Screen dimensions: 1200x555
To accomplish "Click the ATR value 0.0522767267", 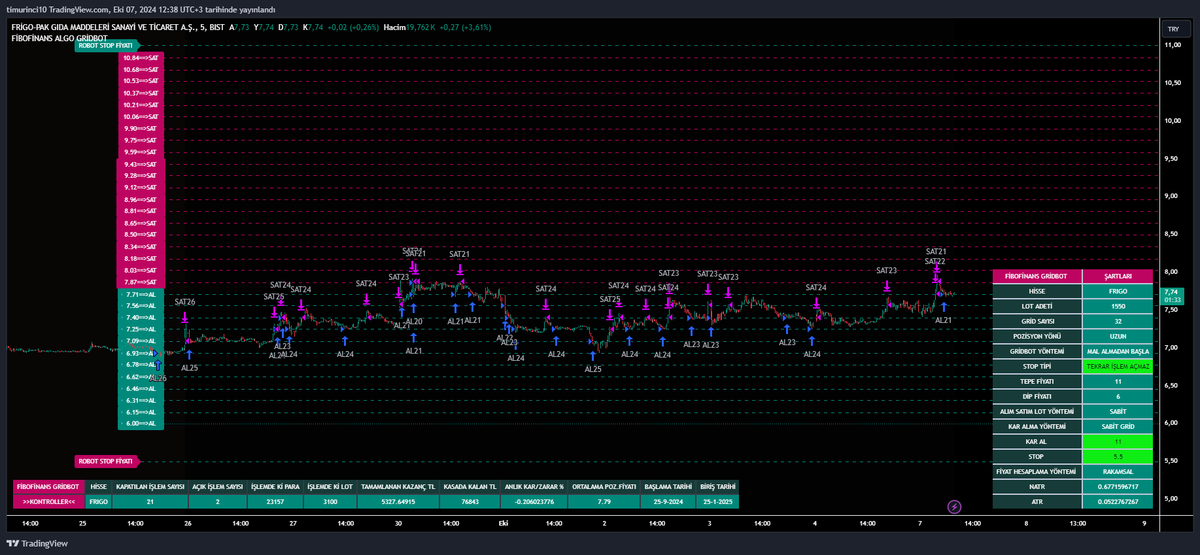I will pyautogui.click(x=1118, y=501).
